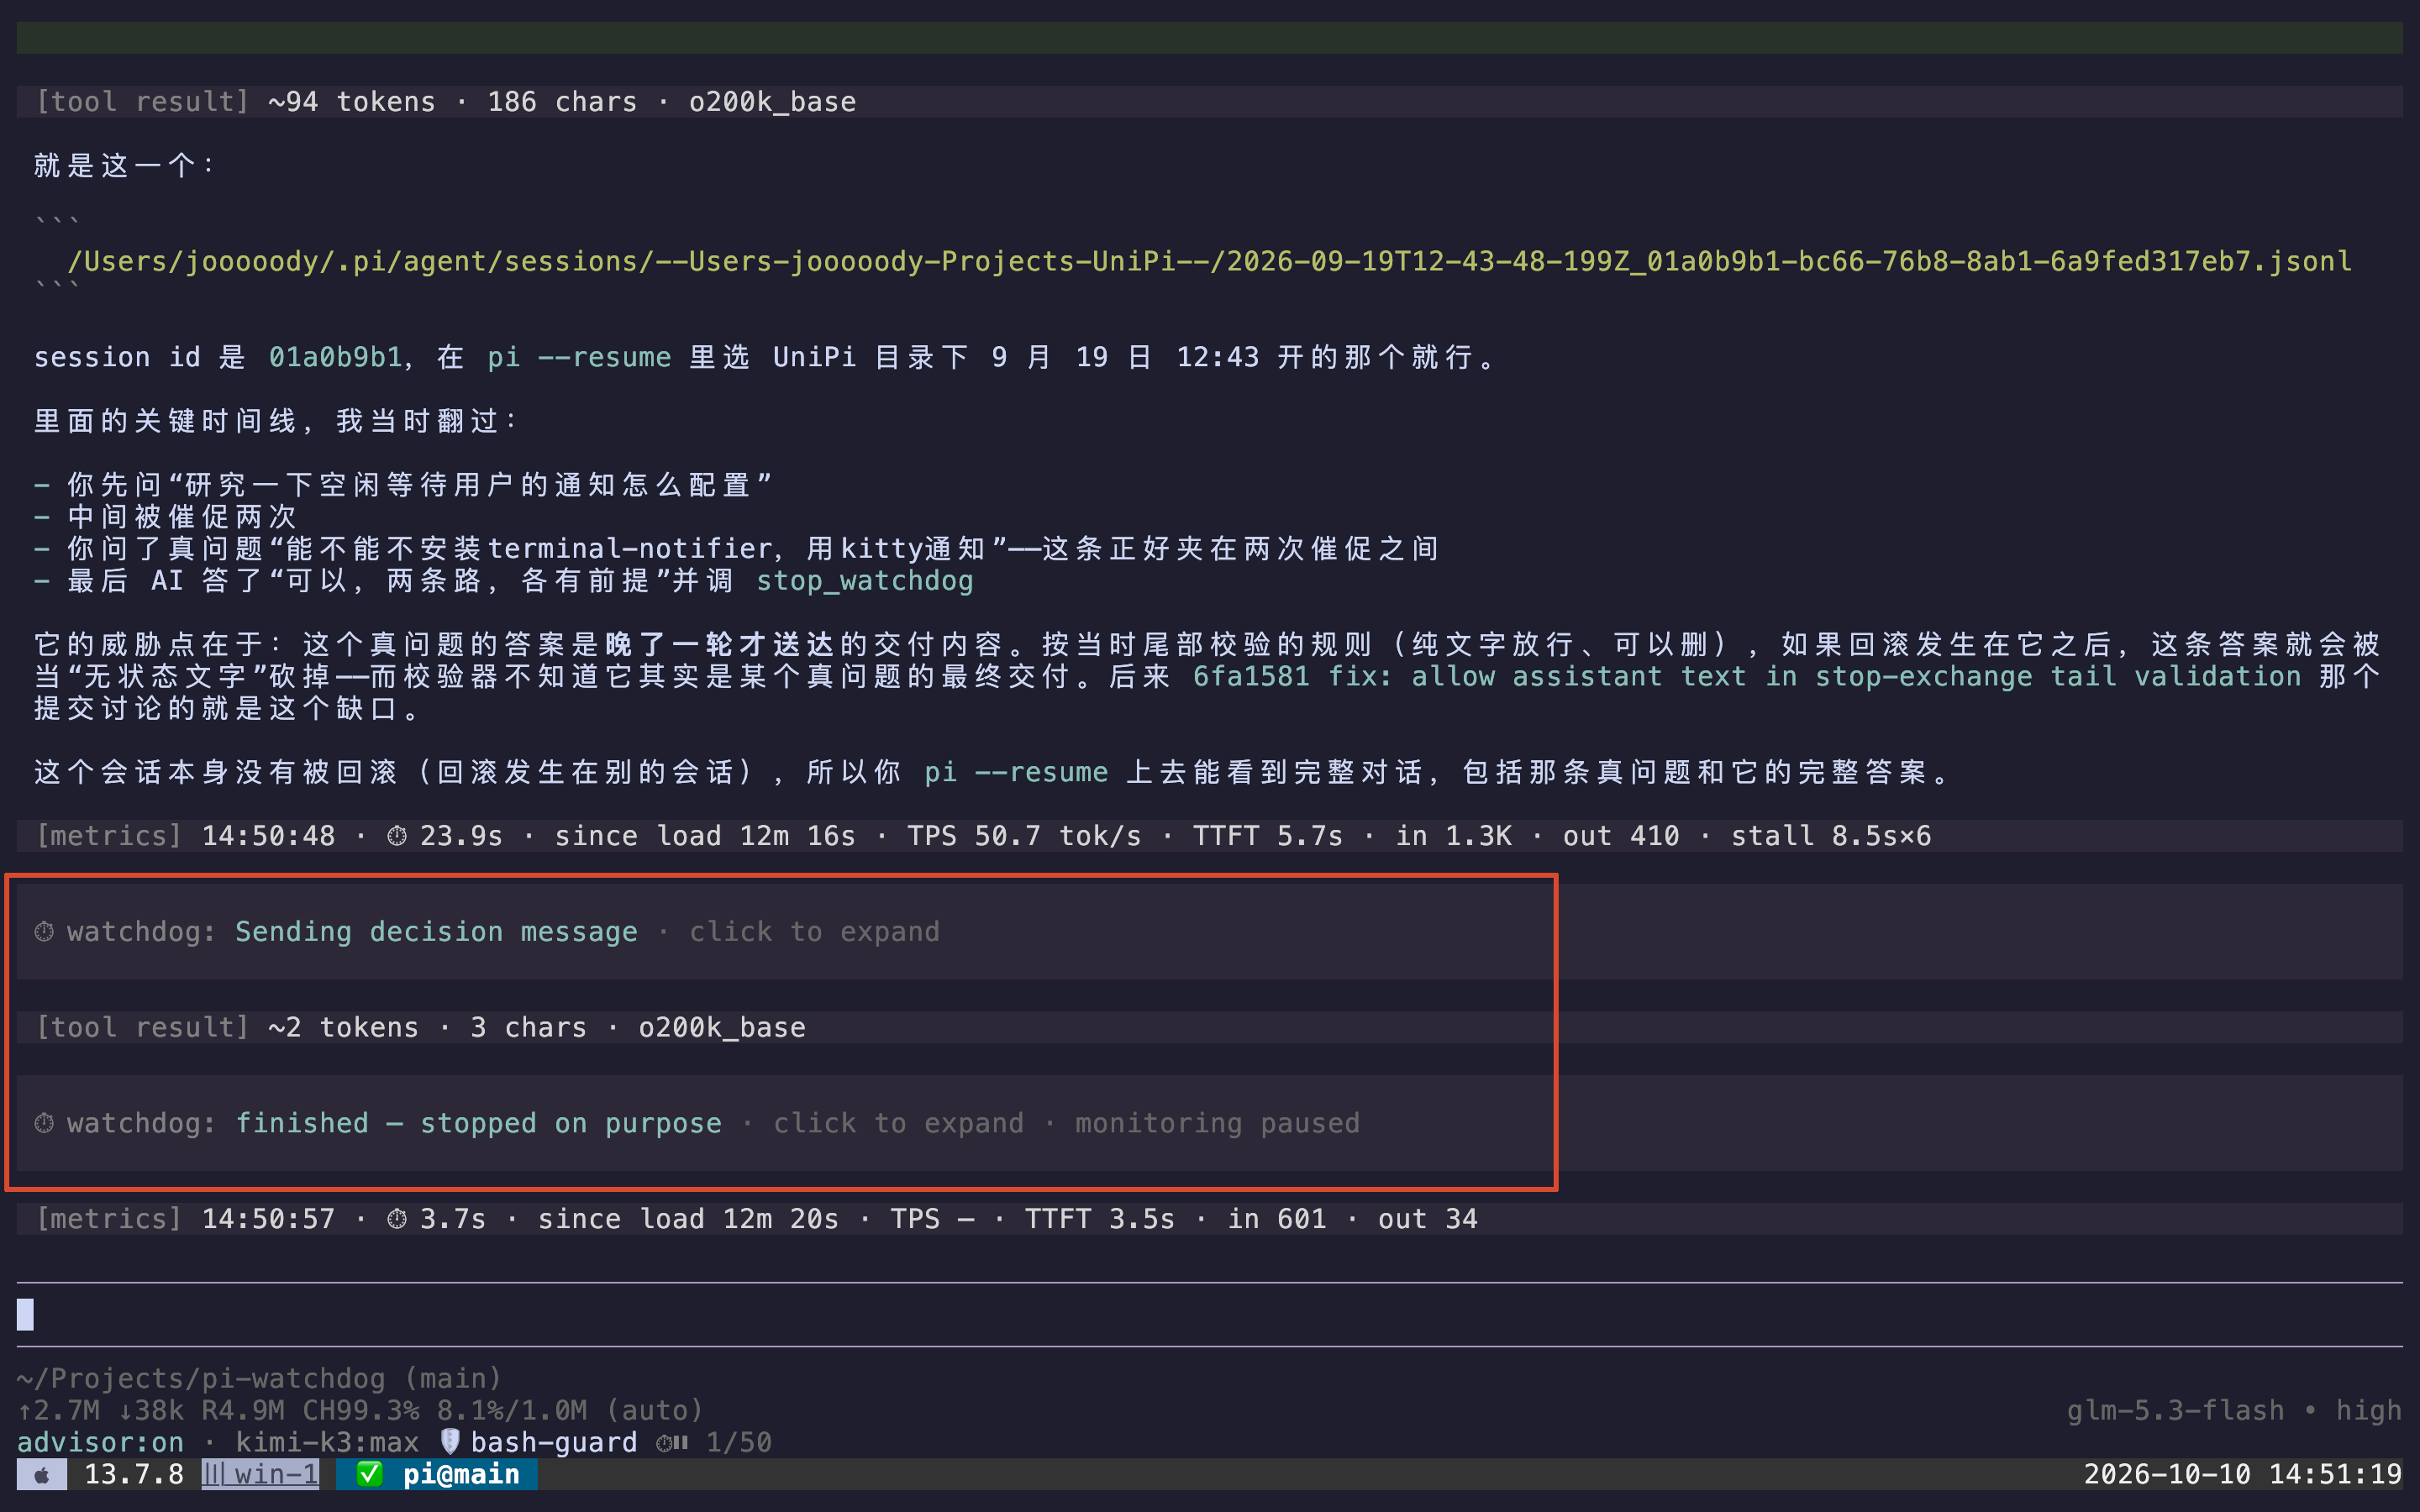Click the green checkmark icon beside pi@main
Screen dimensions: 2420x1512
[x=369, y=1474]
